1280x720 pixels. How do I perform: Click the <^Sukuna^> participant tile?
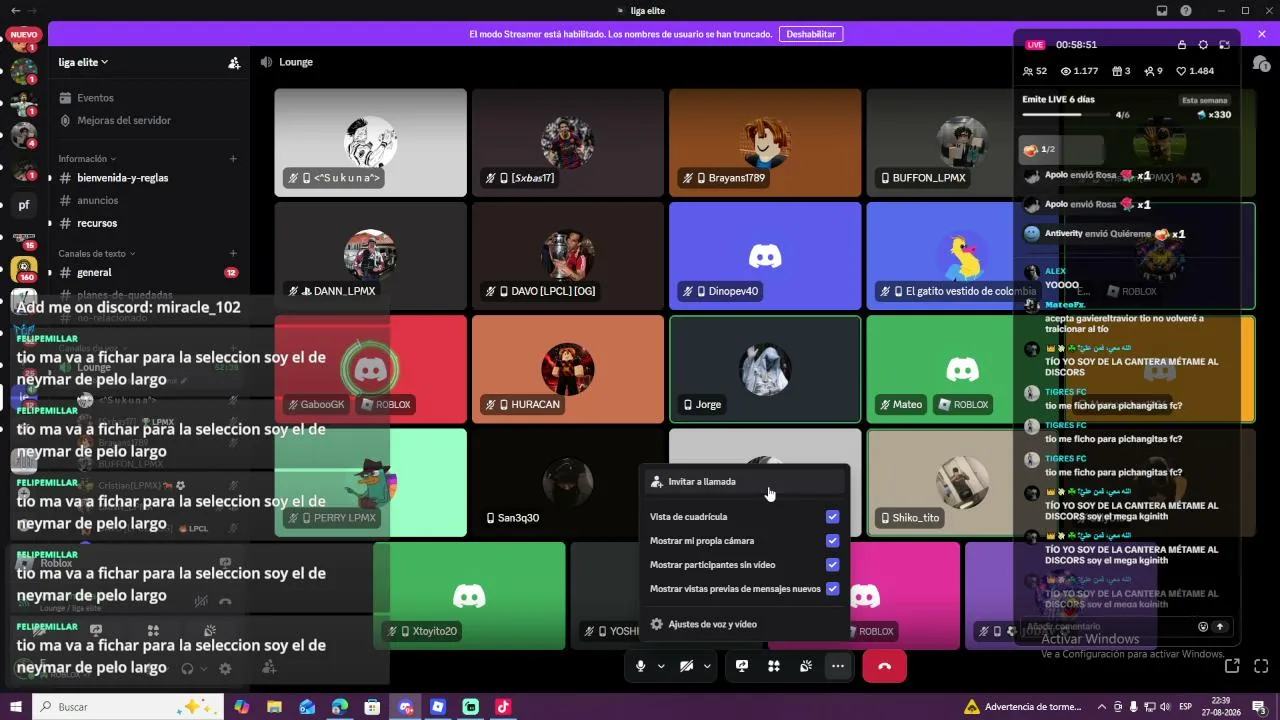tap(371, 143)
